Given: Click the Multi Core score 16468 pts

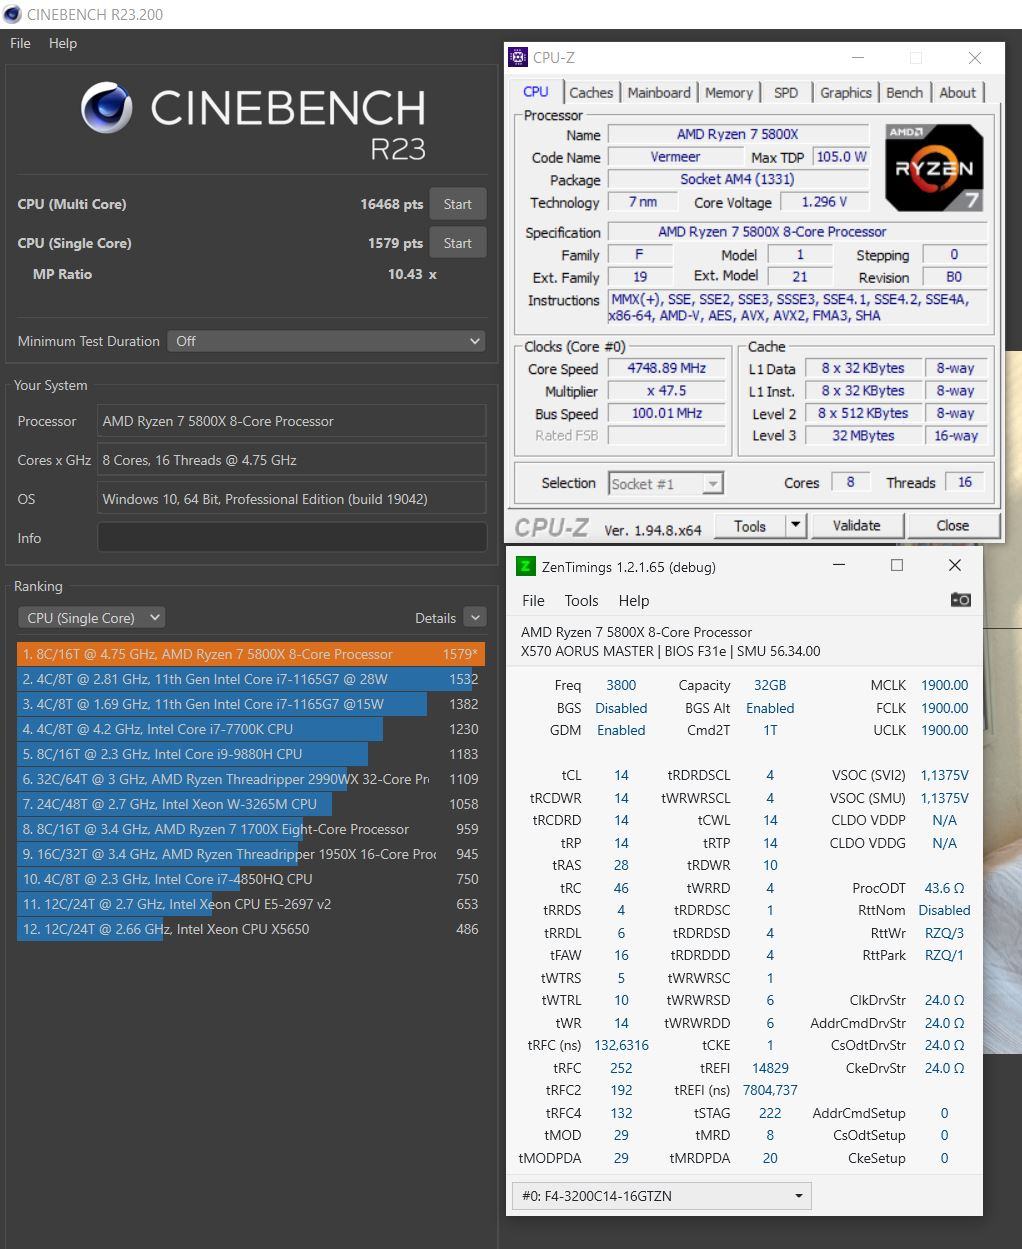Looking at the screenshot, I should (392, 204).
